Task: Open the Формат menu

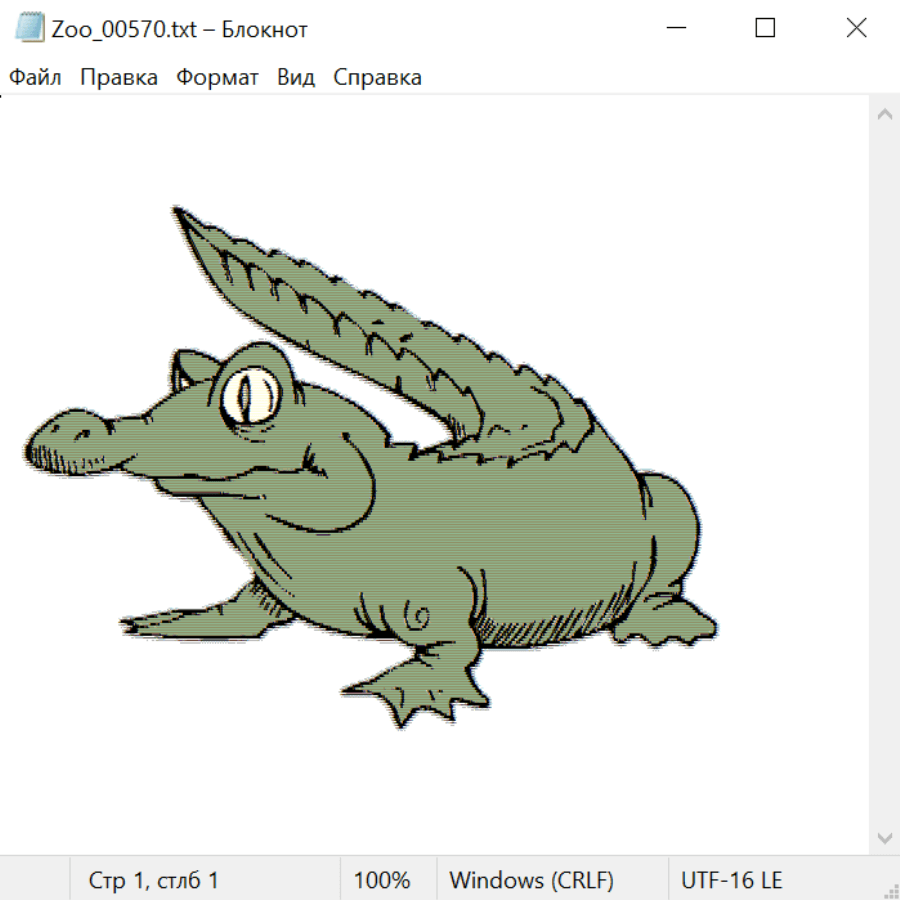Action: click(x=217, y=78)
